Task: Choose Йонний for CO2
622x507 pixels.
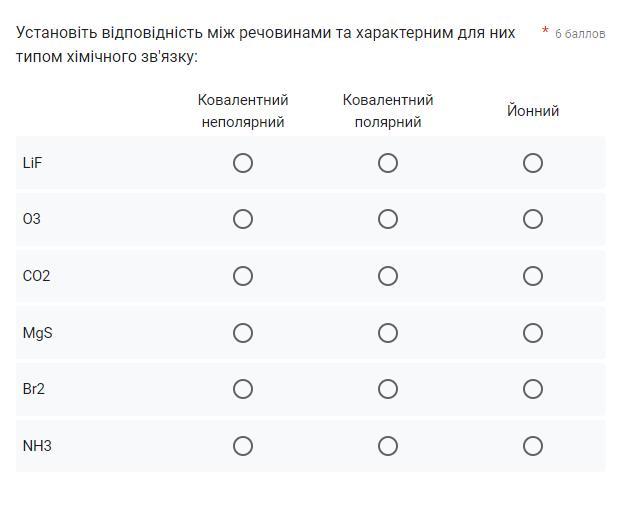Action: click(x=533, y=276)
